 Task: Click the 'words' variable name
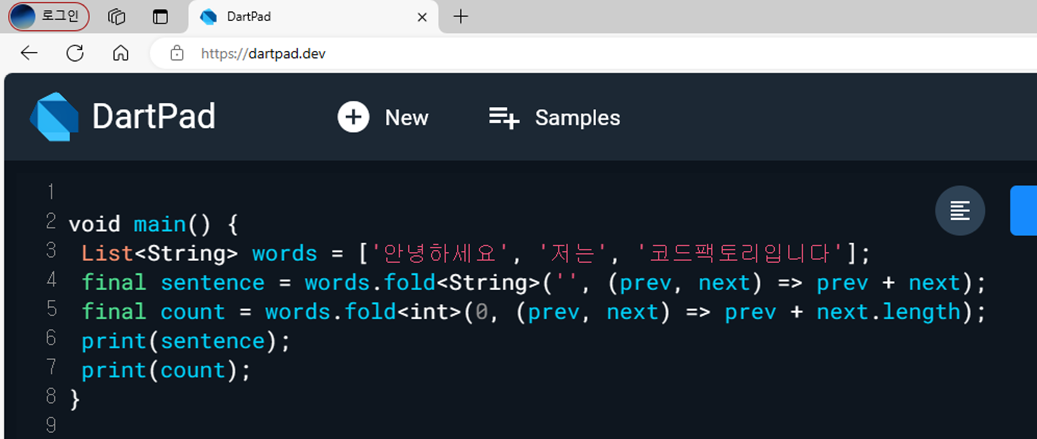click(285, 254)
